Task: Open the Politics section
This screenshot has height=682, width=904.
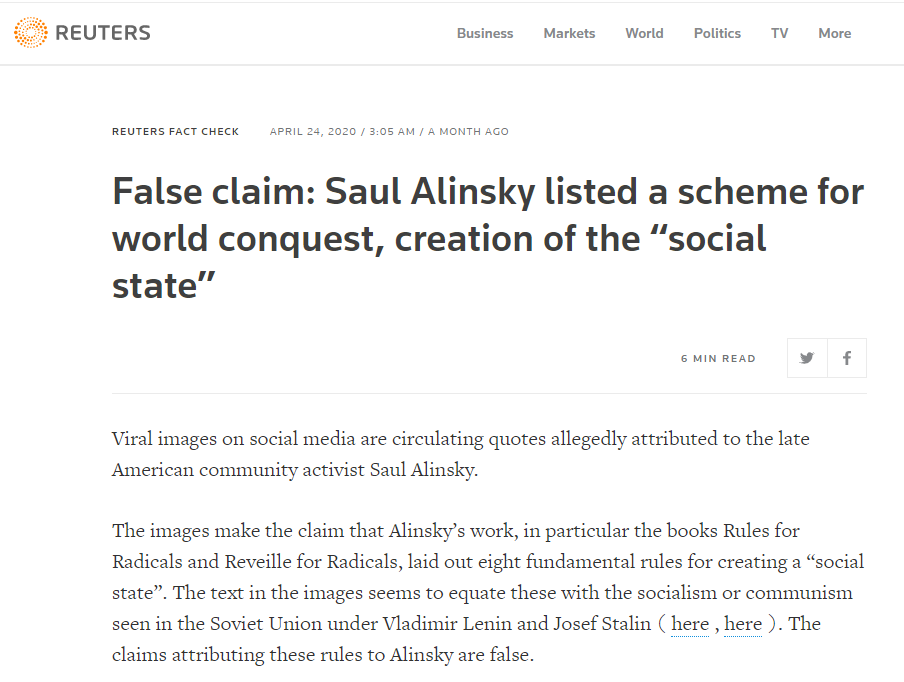Action: click(x=717, y=33)
